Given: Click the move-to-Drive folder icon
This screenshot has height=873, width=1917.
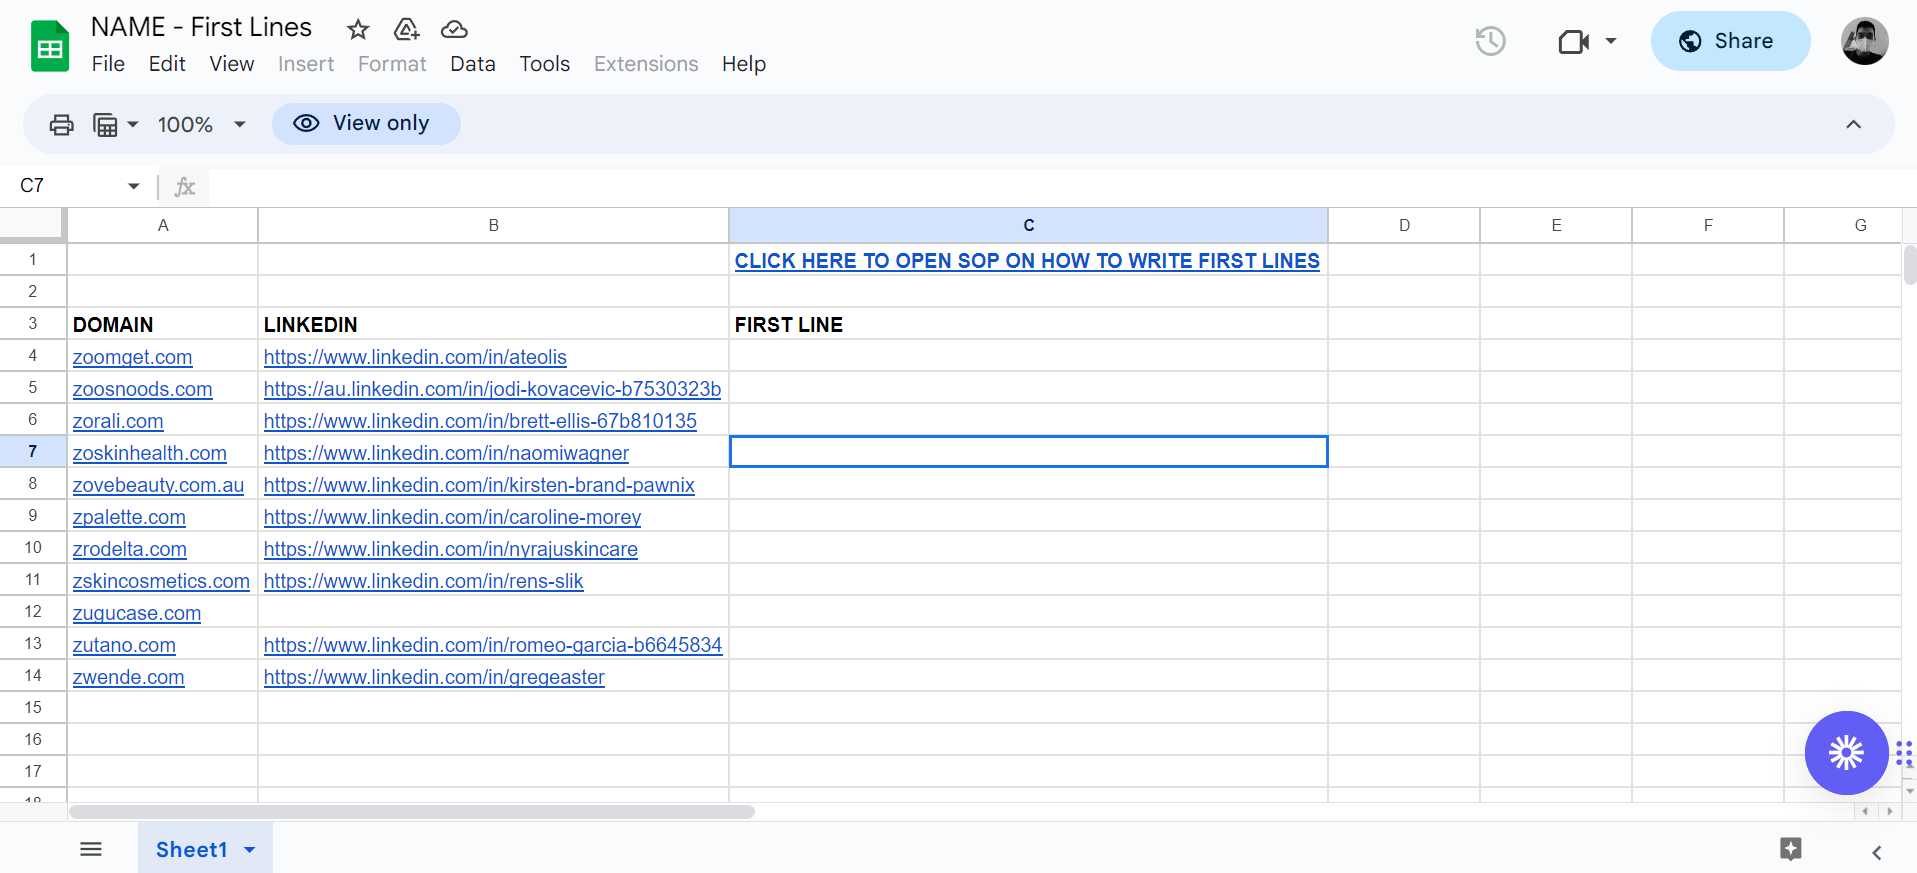Looking at the screenshot, I should 406,29.
